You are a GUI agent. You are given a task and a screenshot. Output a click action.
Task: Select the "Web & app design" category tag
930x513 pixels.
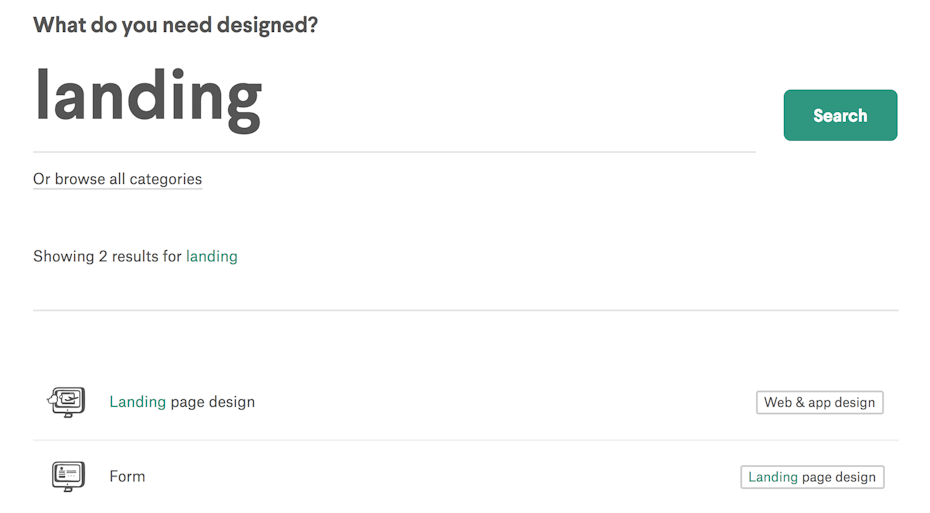coord(819,402)
